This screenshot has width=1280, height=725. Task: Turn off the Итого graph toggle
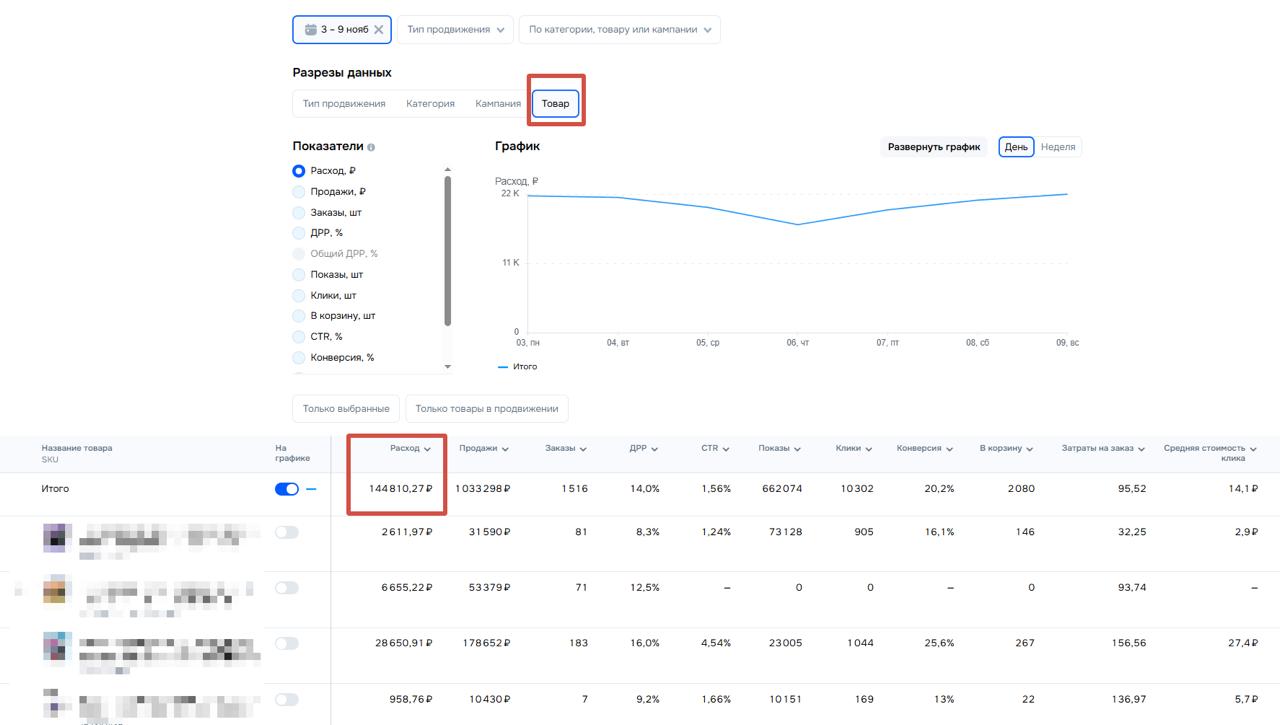(x=286, y=489)
